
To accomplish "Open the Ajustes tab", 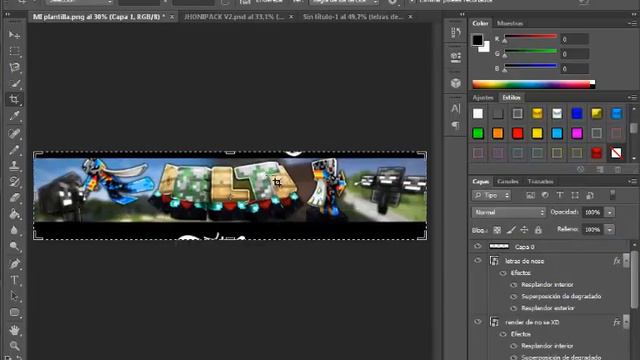I will pyautogui.click(x=483, y=98).
